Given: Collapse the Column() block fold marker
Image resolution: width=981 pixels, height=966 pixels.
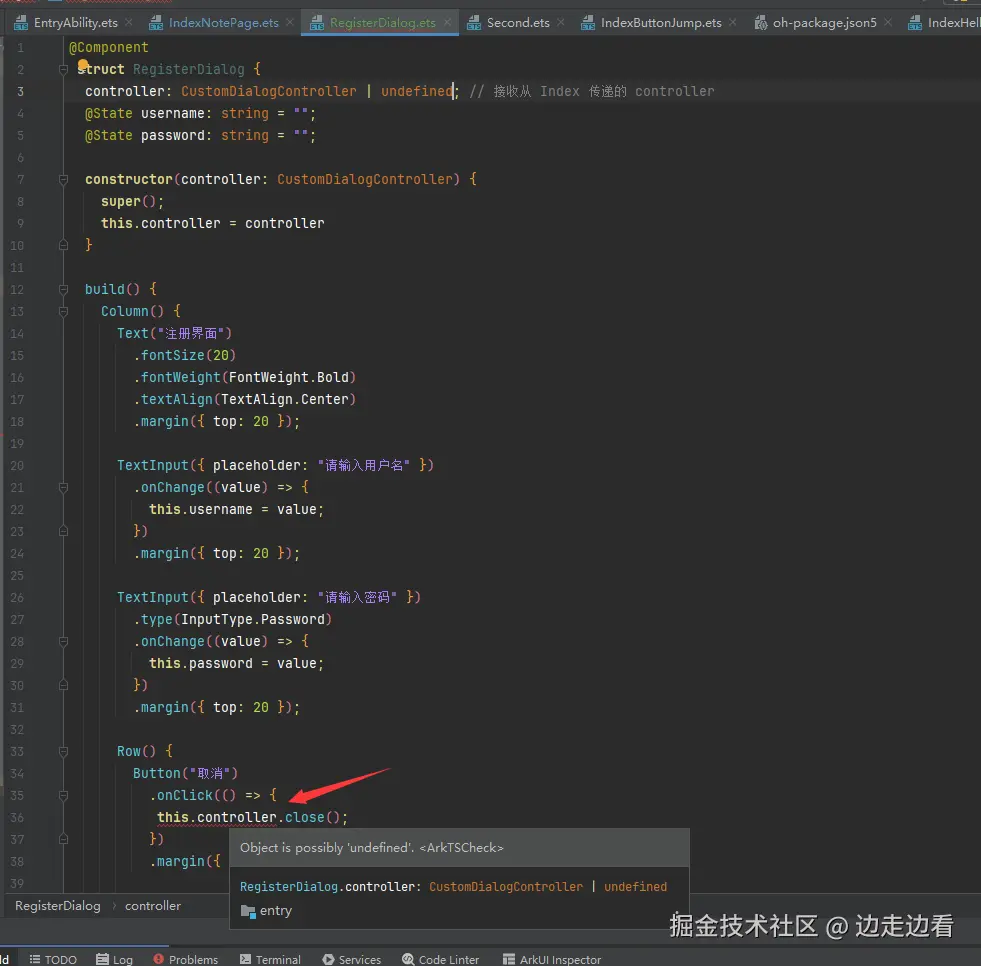Looking at the screenshot, I should click(63, 311).
